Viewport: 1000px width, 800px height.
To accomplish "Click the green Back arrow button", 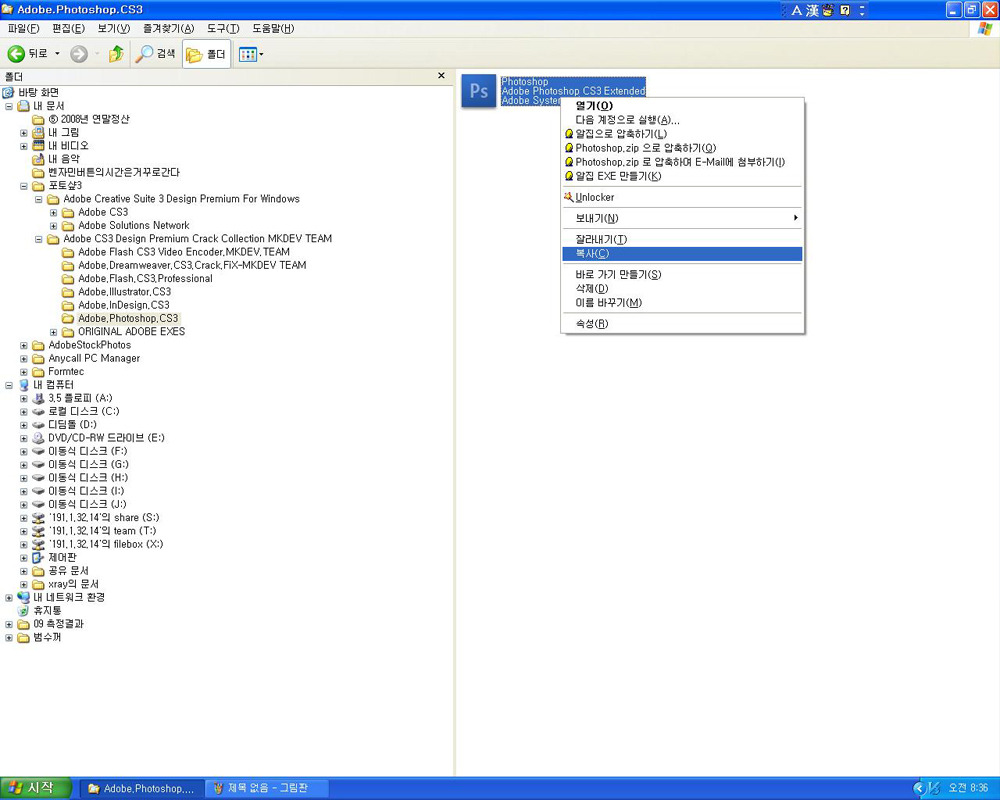I will click(16, 54).
